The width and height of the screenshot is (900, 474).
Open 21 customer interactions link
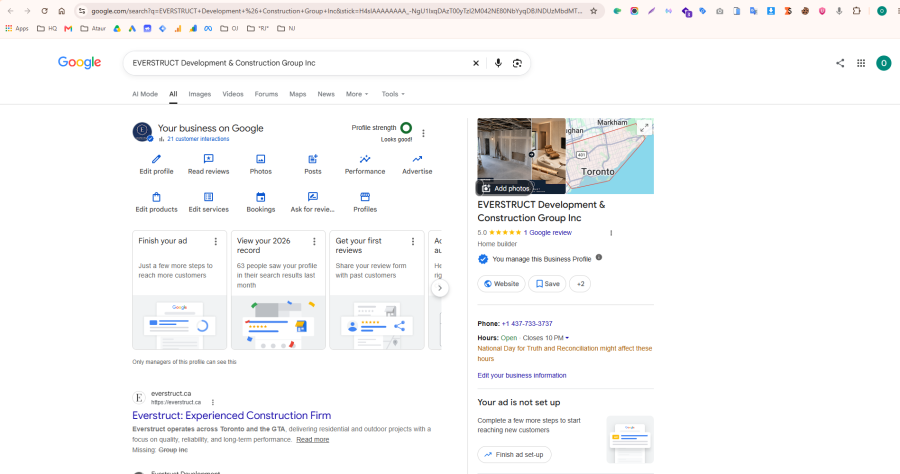pyautogui.click(x=198, y=139)
